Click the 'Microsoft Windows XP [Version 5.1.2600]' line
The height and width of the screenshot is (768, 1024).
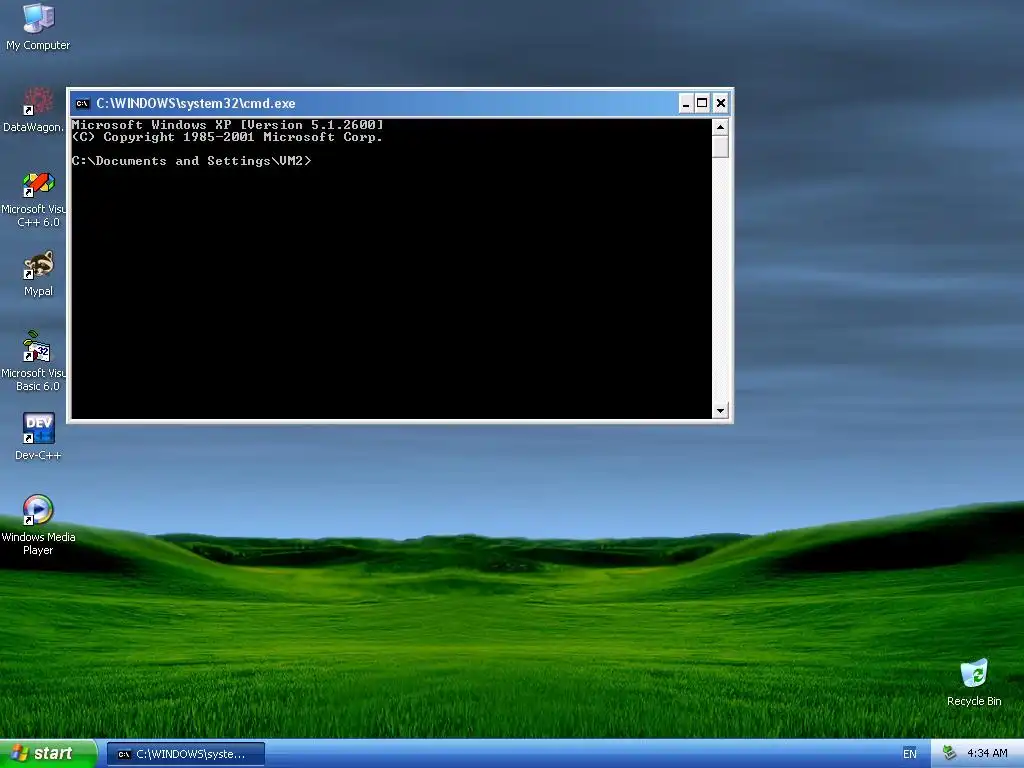[227, 125]
